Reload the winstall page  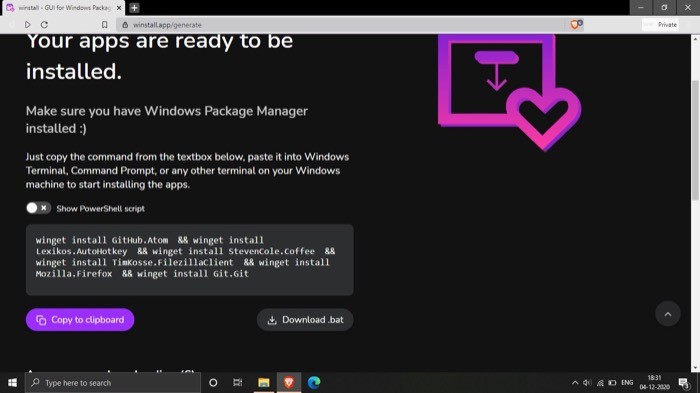click(44, 25)
